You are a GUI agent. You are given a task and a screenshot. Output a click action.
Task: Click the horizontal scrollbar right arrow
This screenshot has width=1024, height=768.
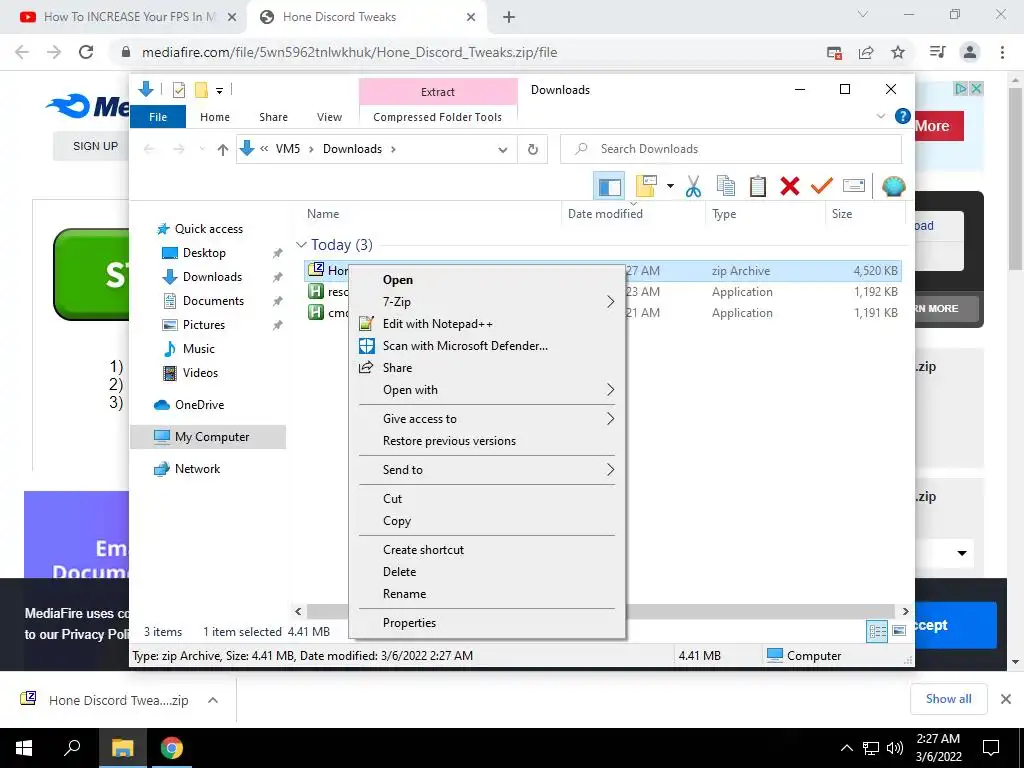(x=905, y=611)
